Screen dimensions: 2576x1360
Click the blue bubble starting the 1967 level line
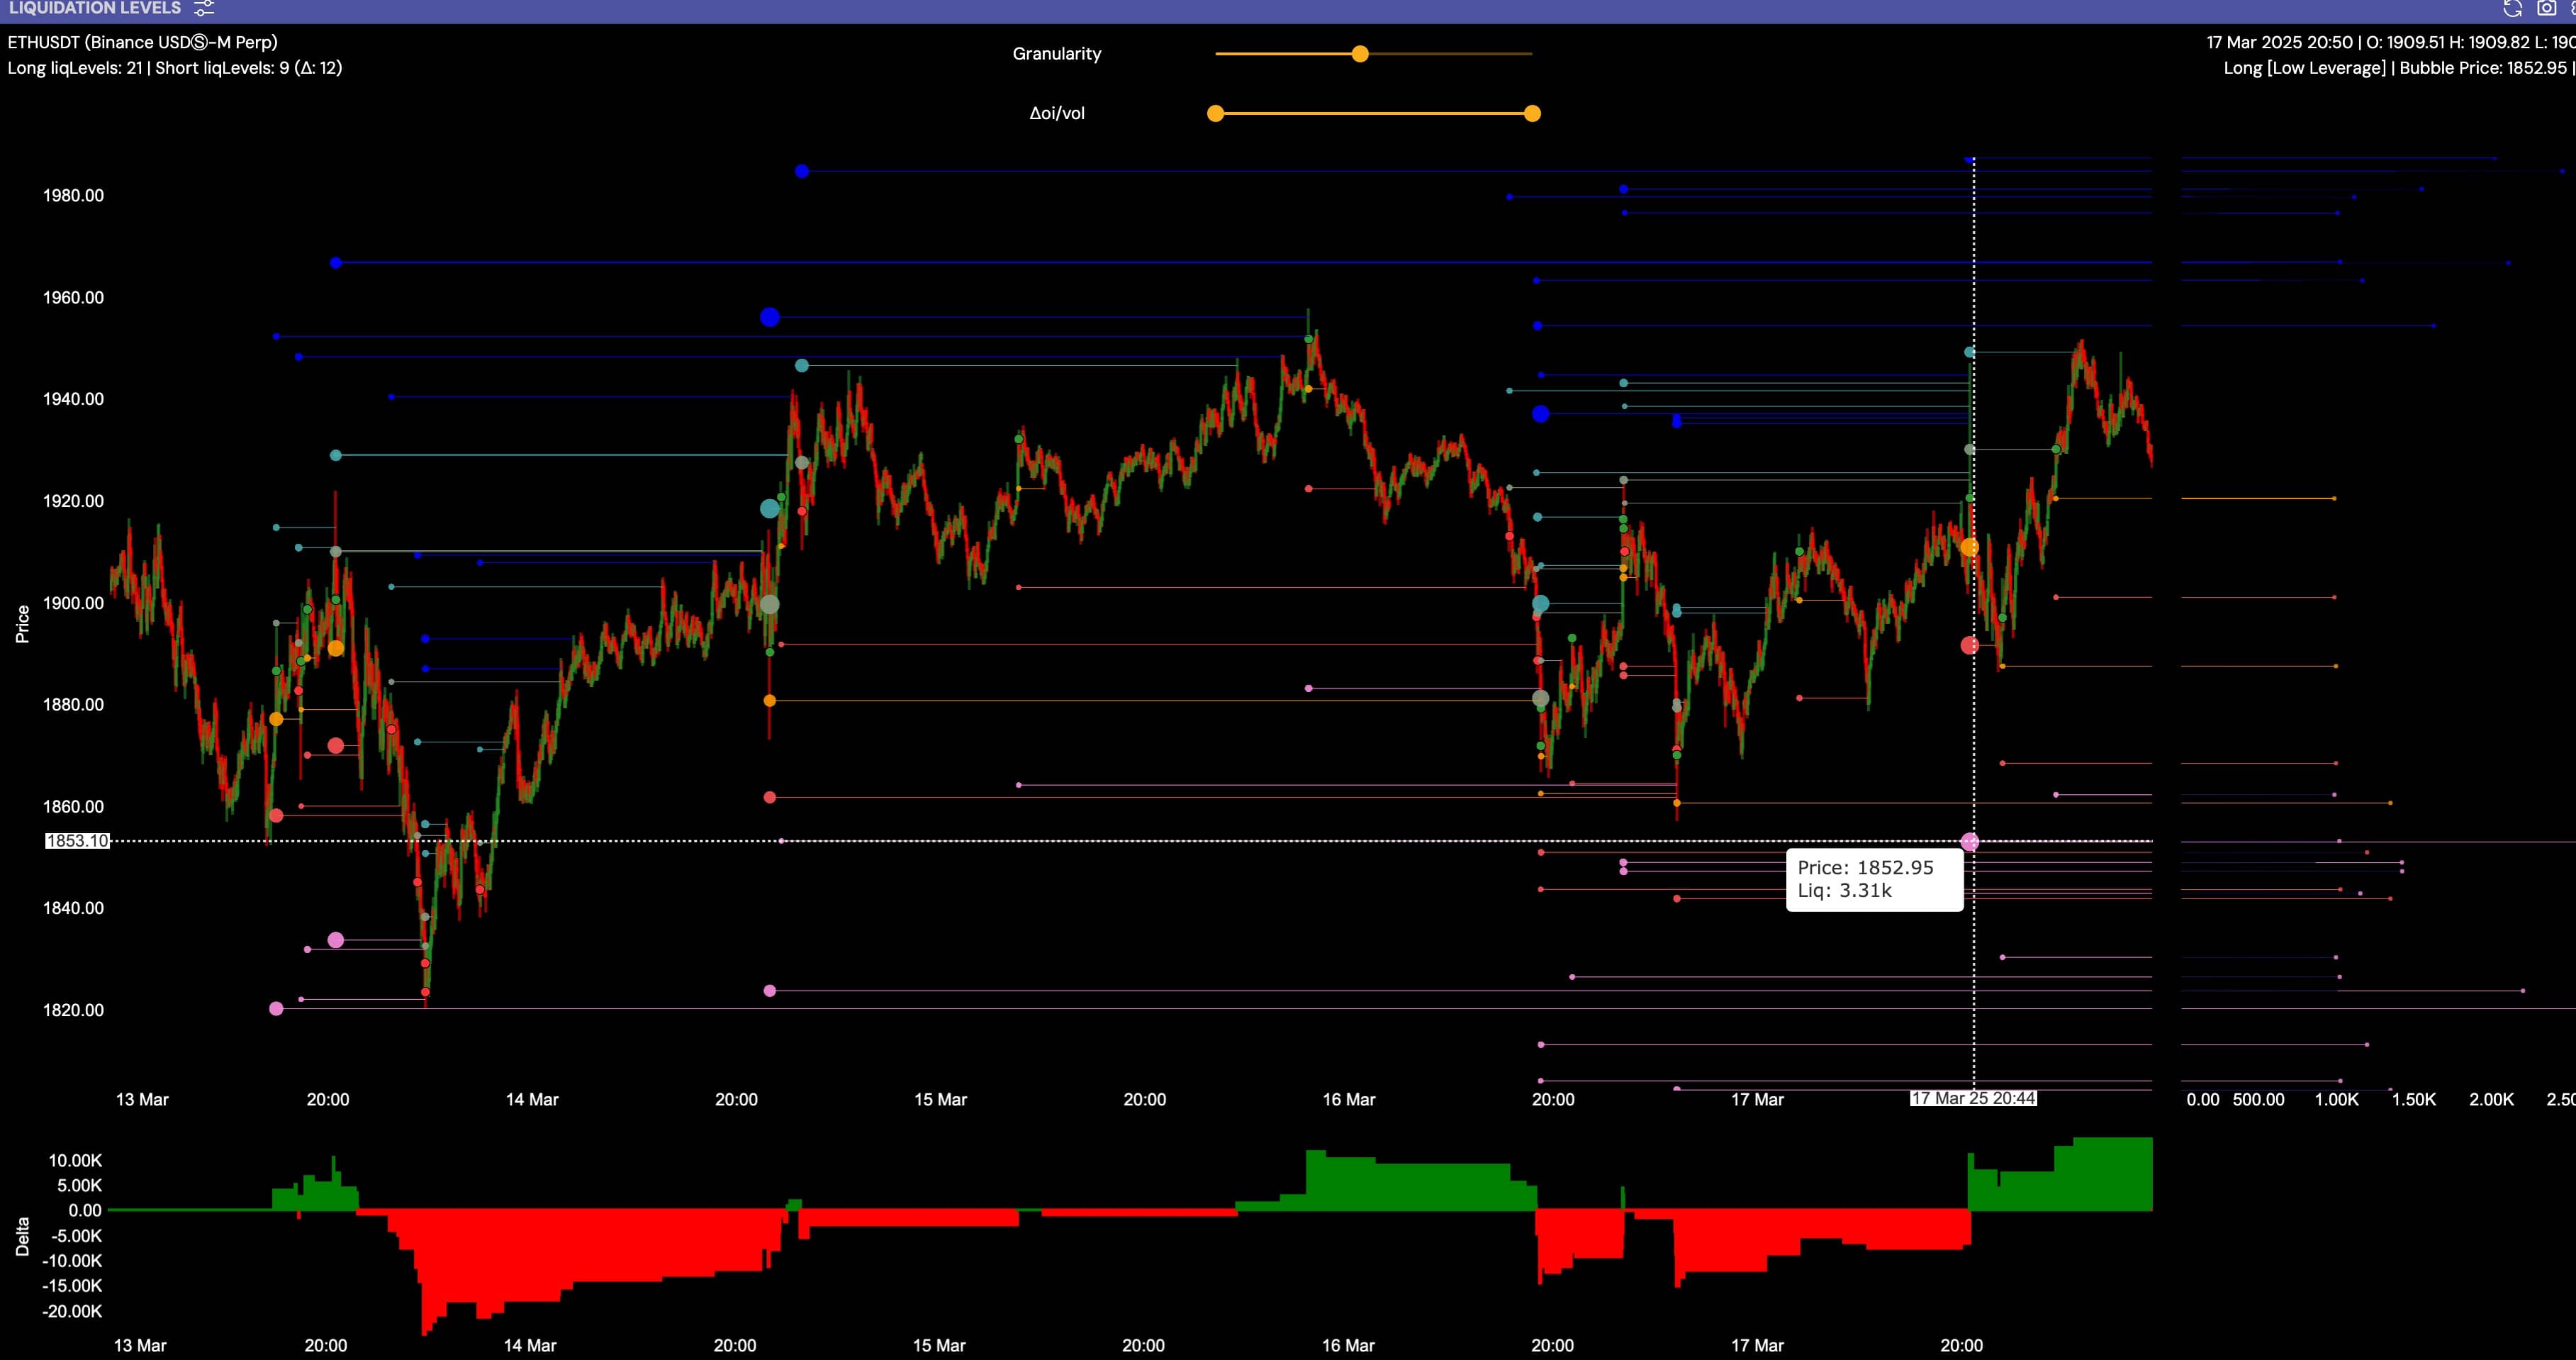click(x=336, y=263)
